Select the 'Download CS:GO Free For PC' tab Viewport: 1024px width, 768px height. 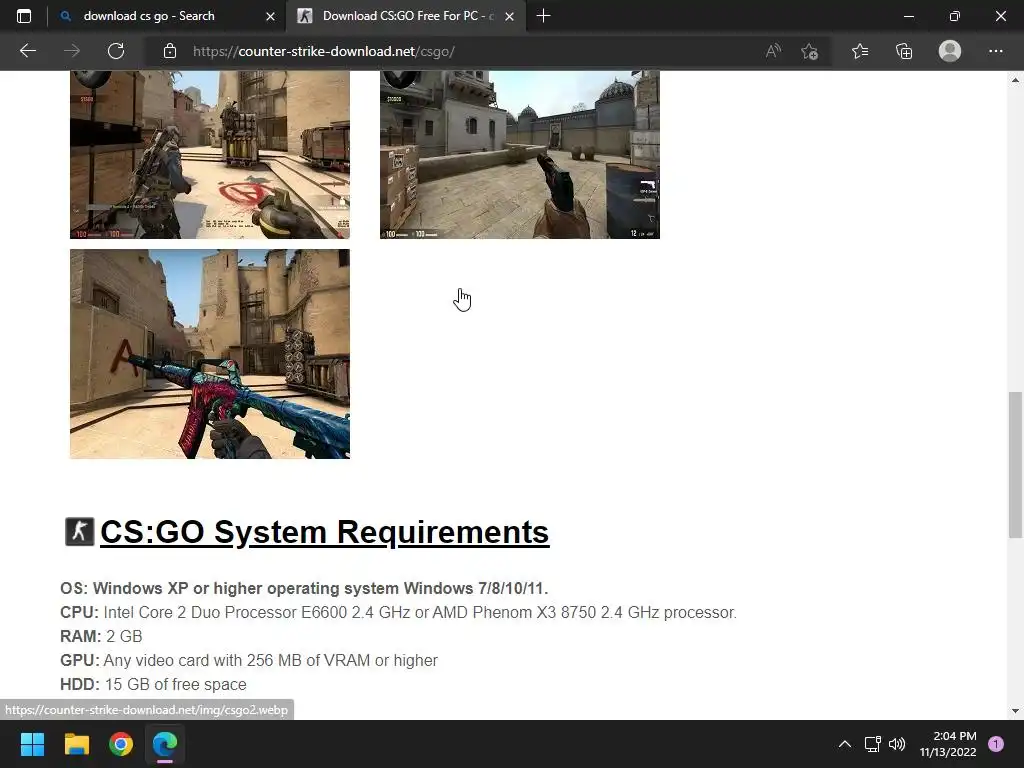[x=406, y=16]
